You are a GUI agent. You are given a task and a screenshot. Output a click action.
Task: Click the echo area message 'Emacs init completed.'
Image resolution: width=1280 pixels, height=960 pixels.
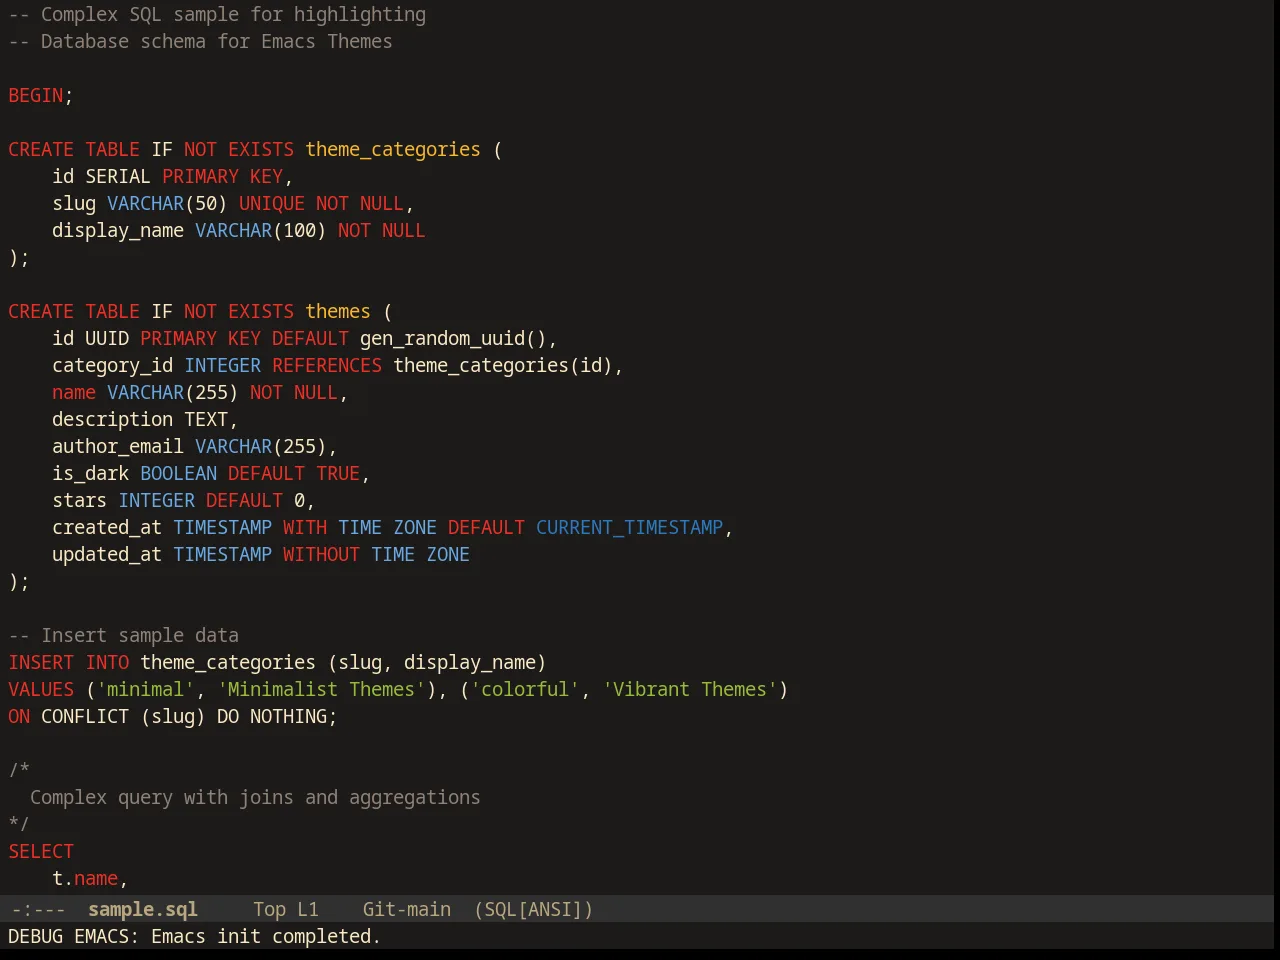[266, 936]
